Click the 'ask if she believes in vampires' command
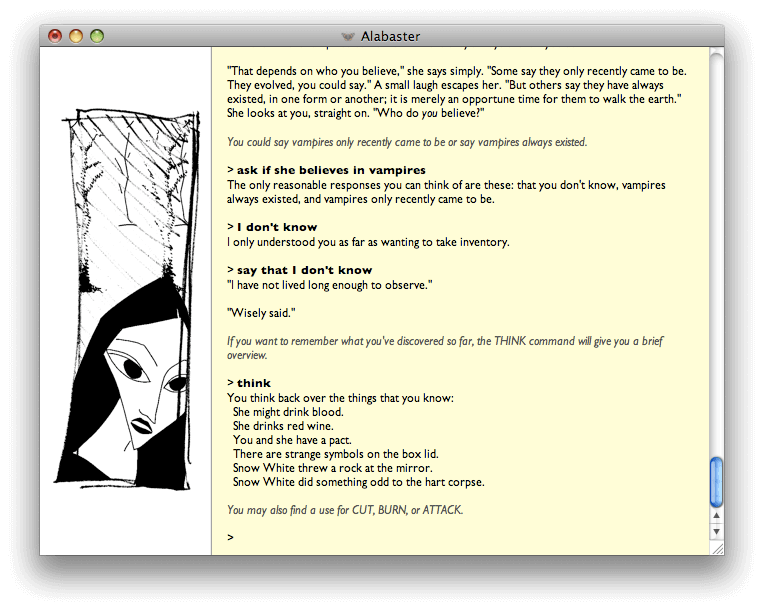 click(x=326, y=170)
